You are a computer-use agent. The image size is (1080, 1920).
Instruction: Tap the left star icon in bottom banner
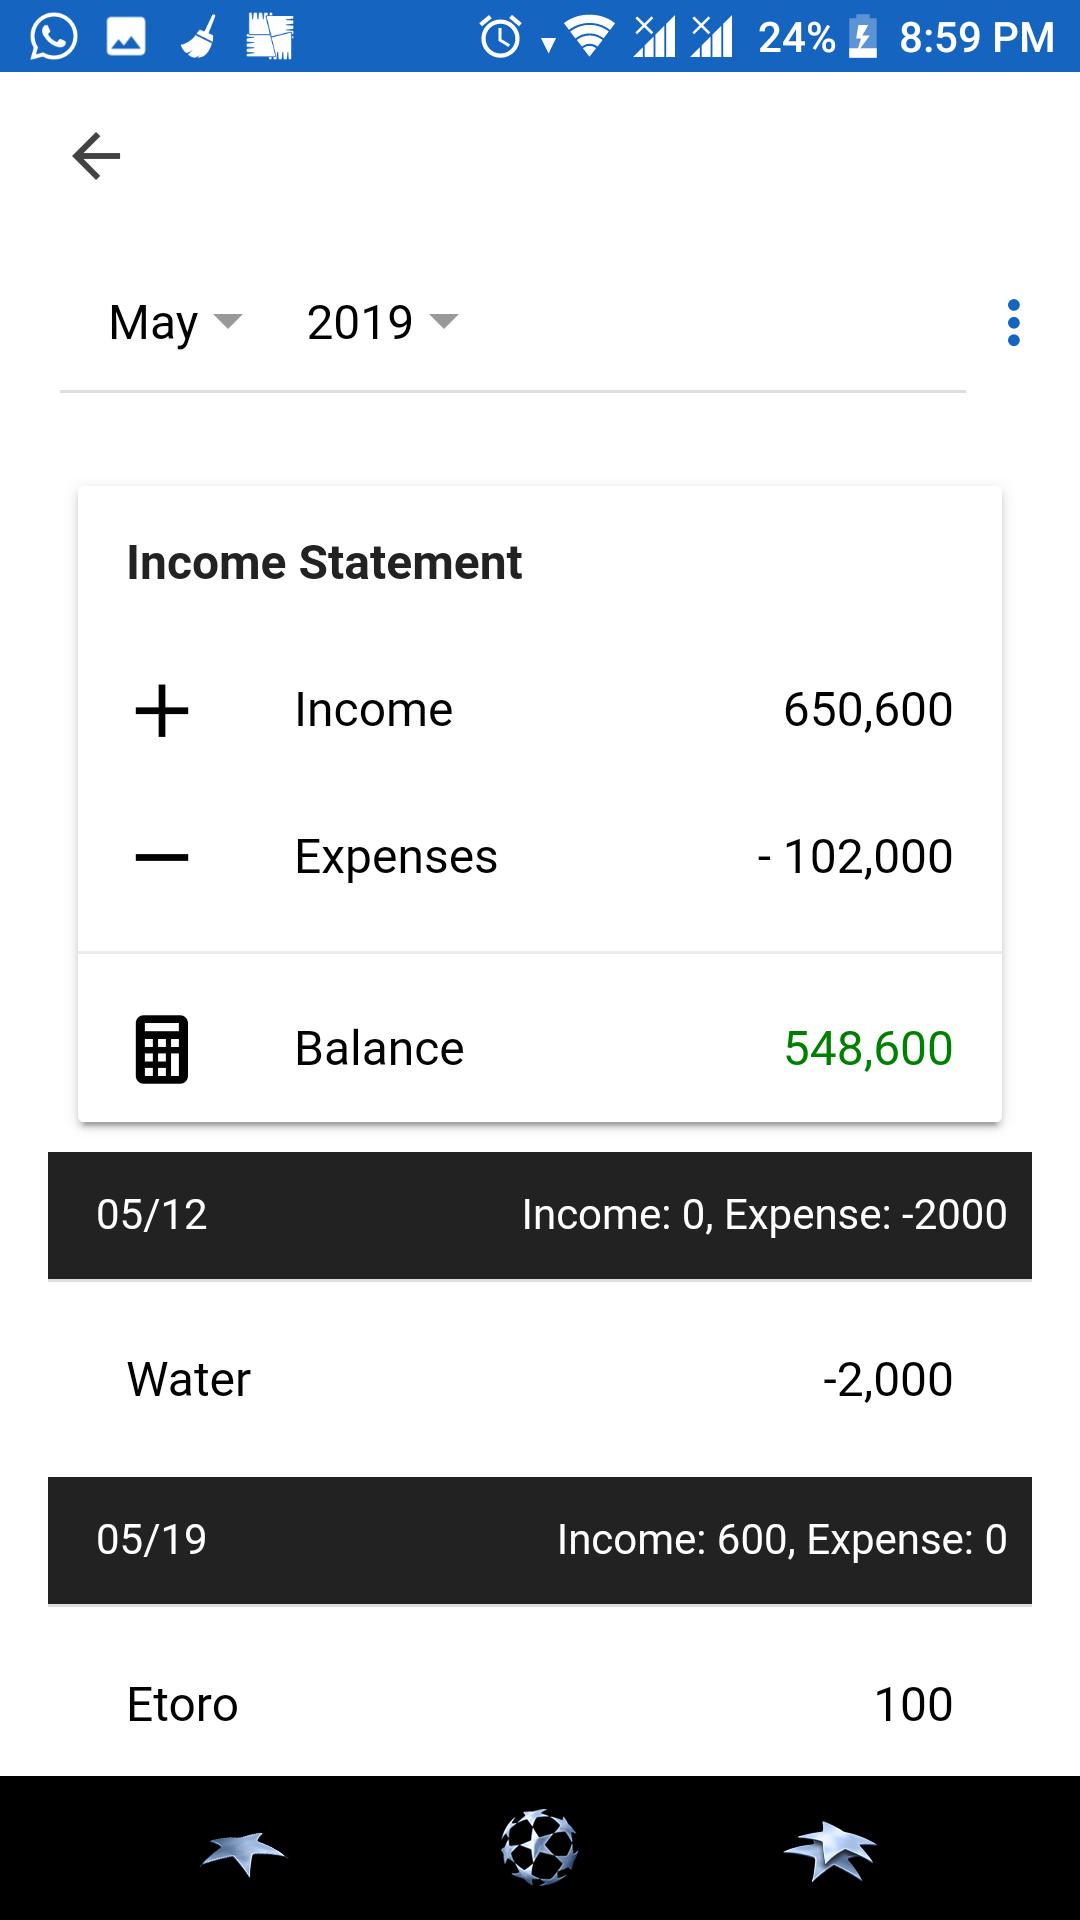pos(243,1853)
